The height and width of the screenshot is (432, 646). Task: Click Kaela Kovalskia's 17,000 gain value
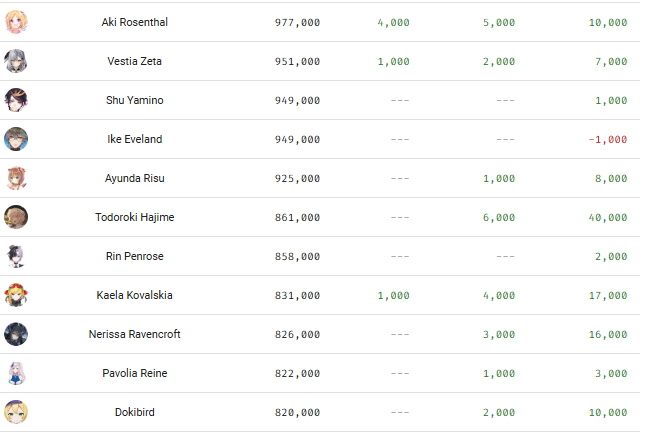(x=607, y=295)
